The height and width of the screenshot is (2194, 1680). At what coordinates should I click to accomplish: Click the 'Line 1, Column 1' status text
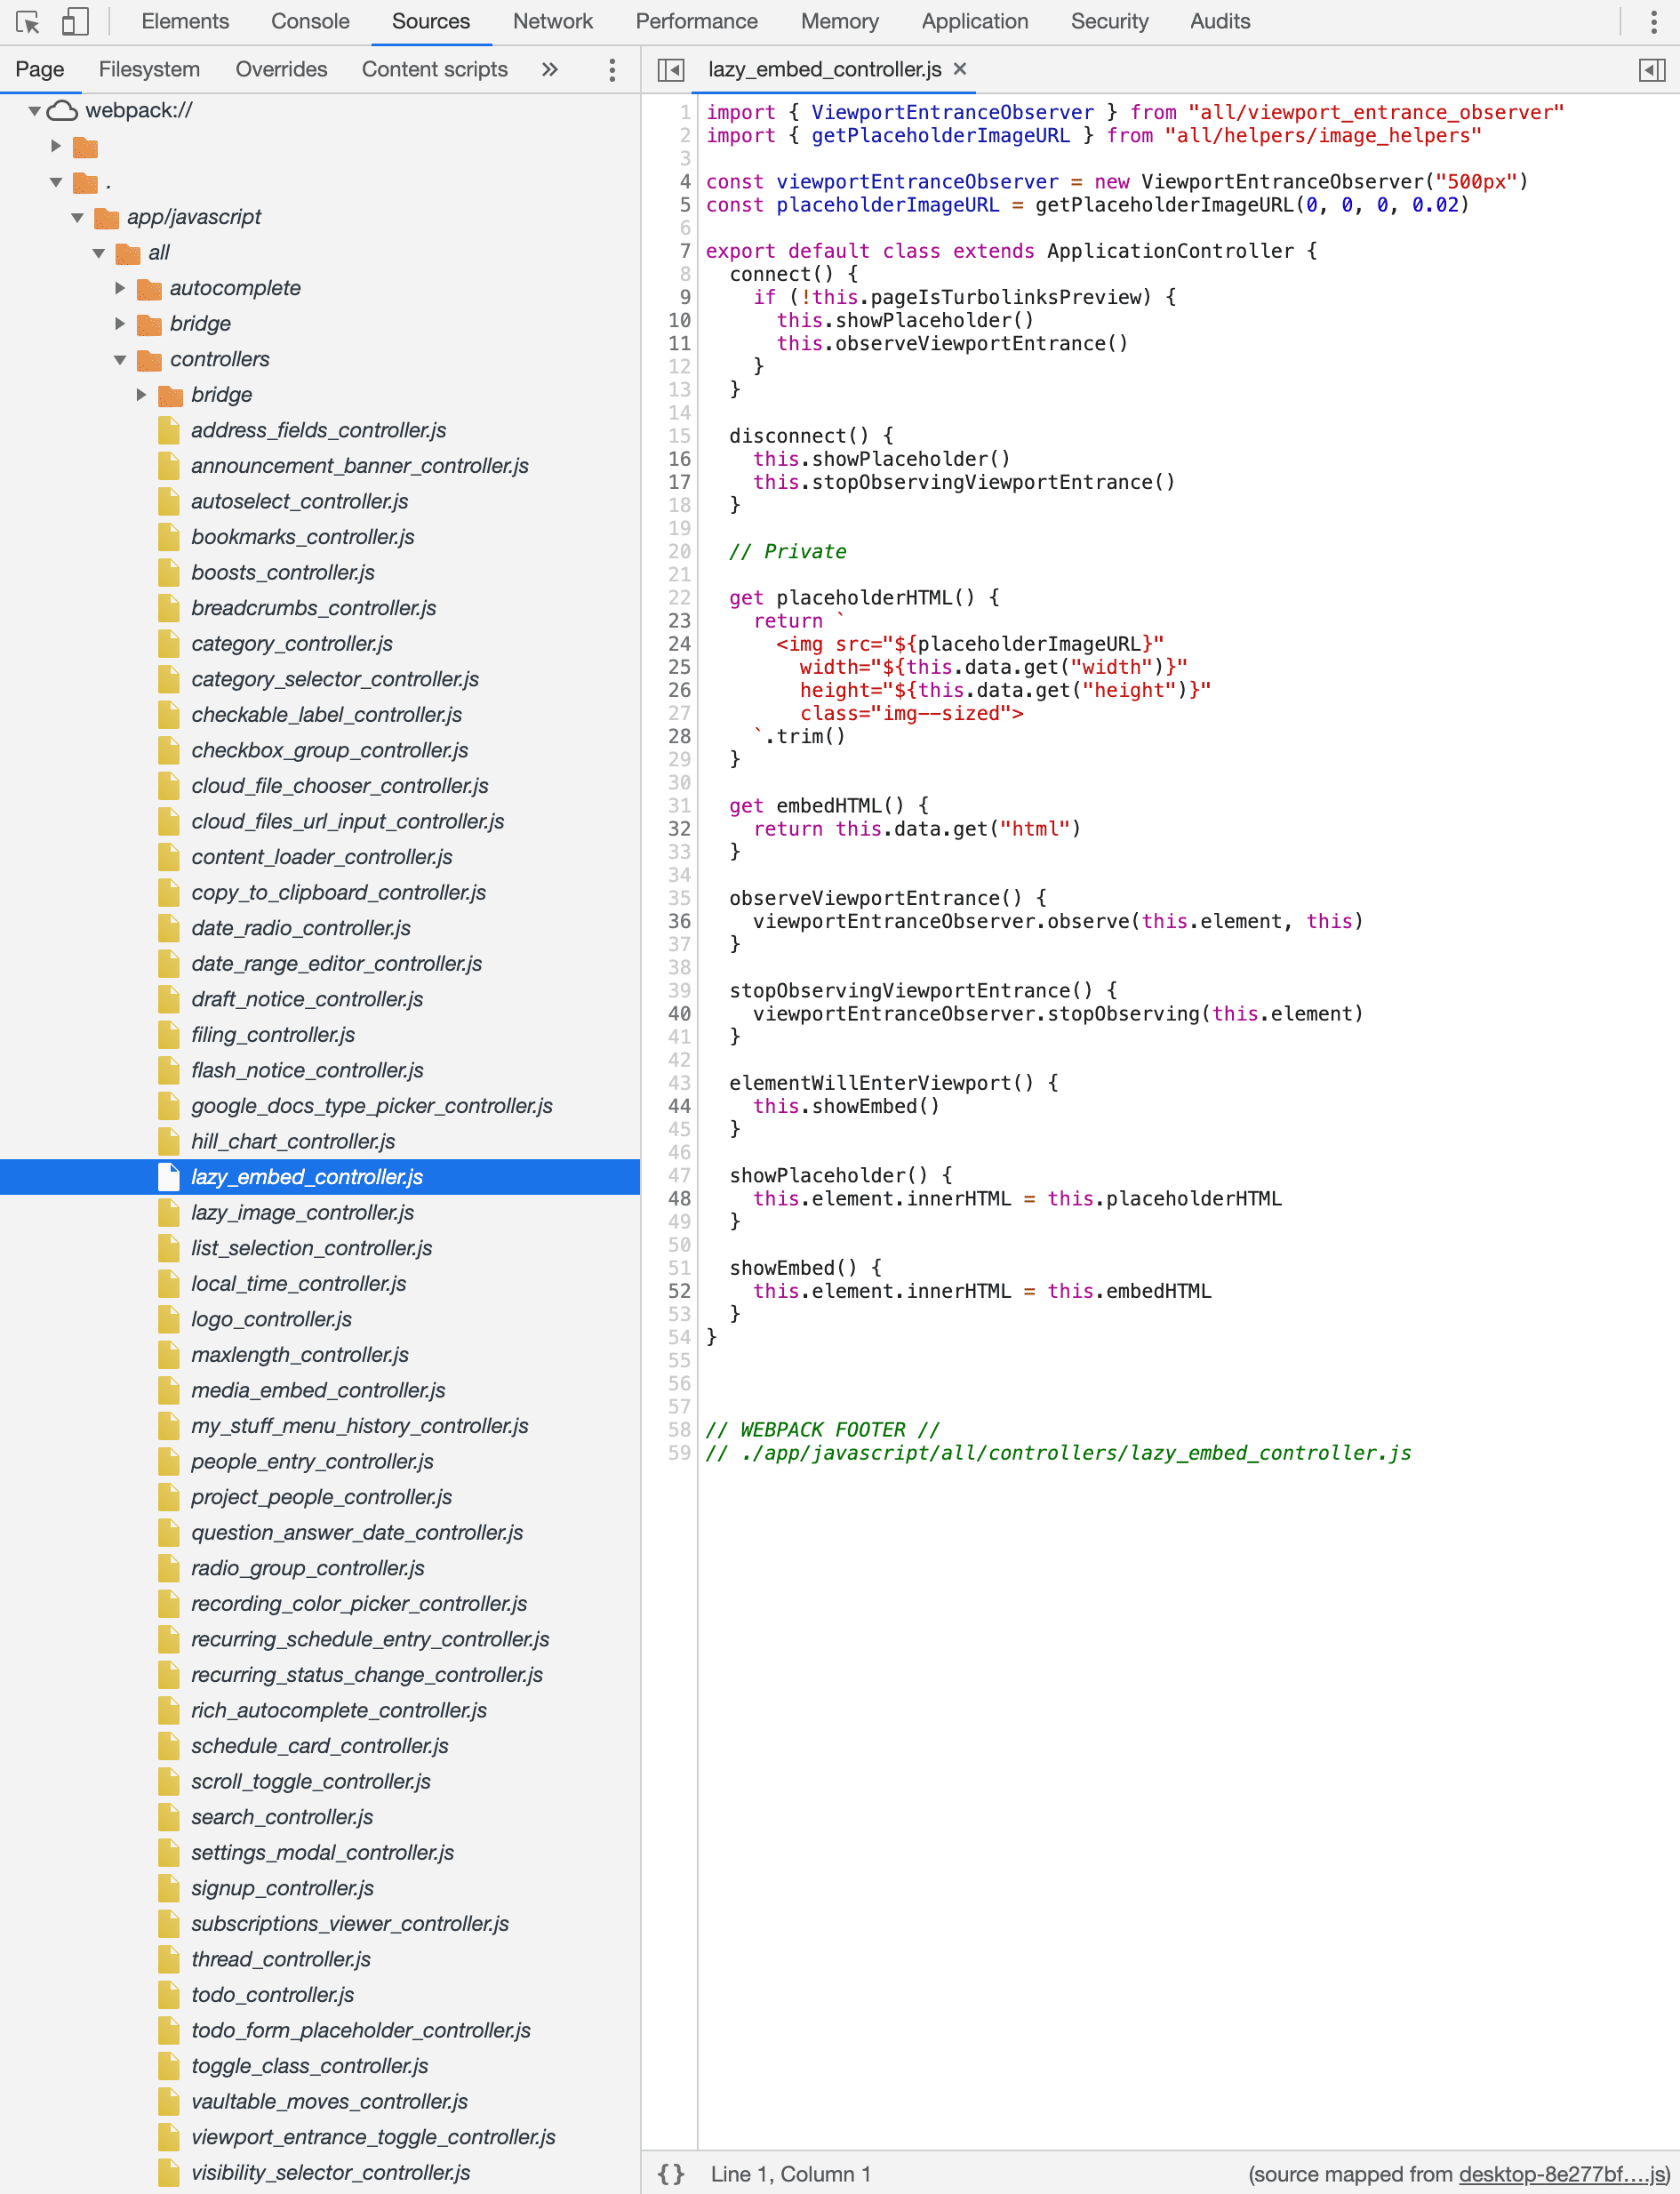coord(790,2174)
